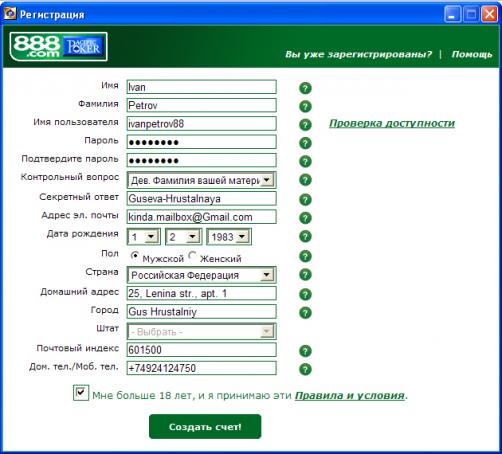Open the Проверка доступности link
The height and width of the screenshot is (454, 502).
[392, 123]
